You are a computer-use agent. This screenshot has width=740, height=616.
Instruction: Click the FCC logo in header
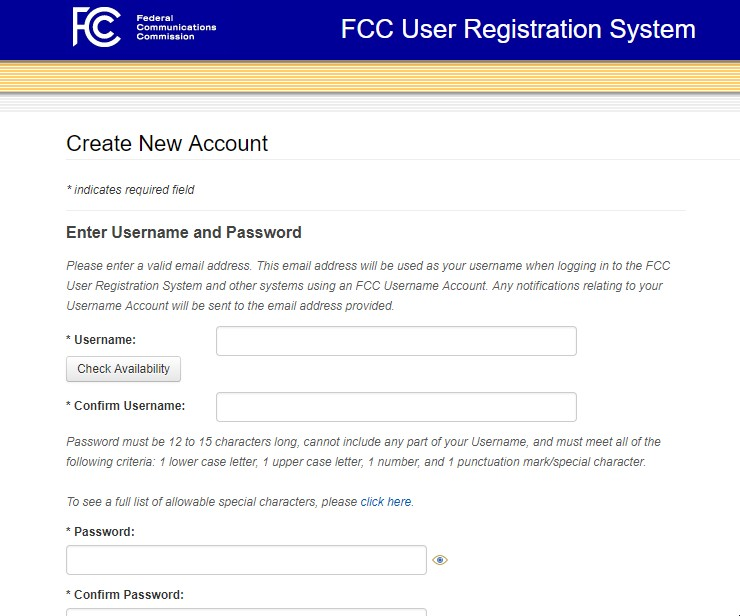click(97, 27)
